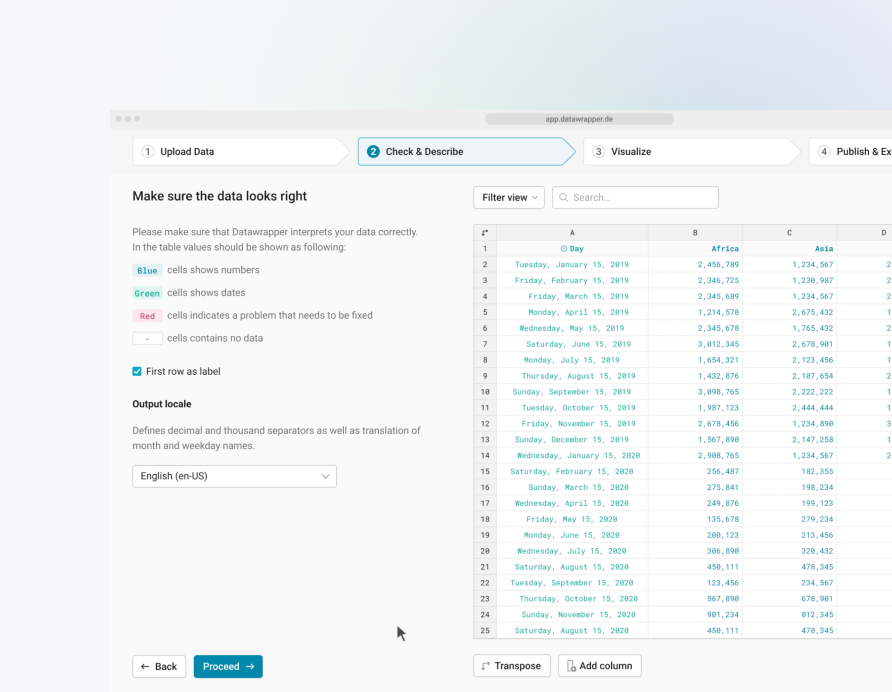The height and width of the screenshot is (692, 892).
Task: Click the Transpose button
Action: click(x=512, y=666)
